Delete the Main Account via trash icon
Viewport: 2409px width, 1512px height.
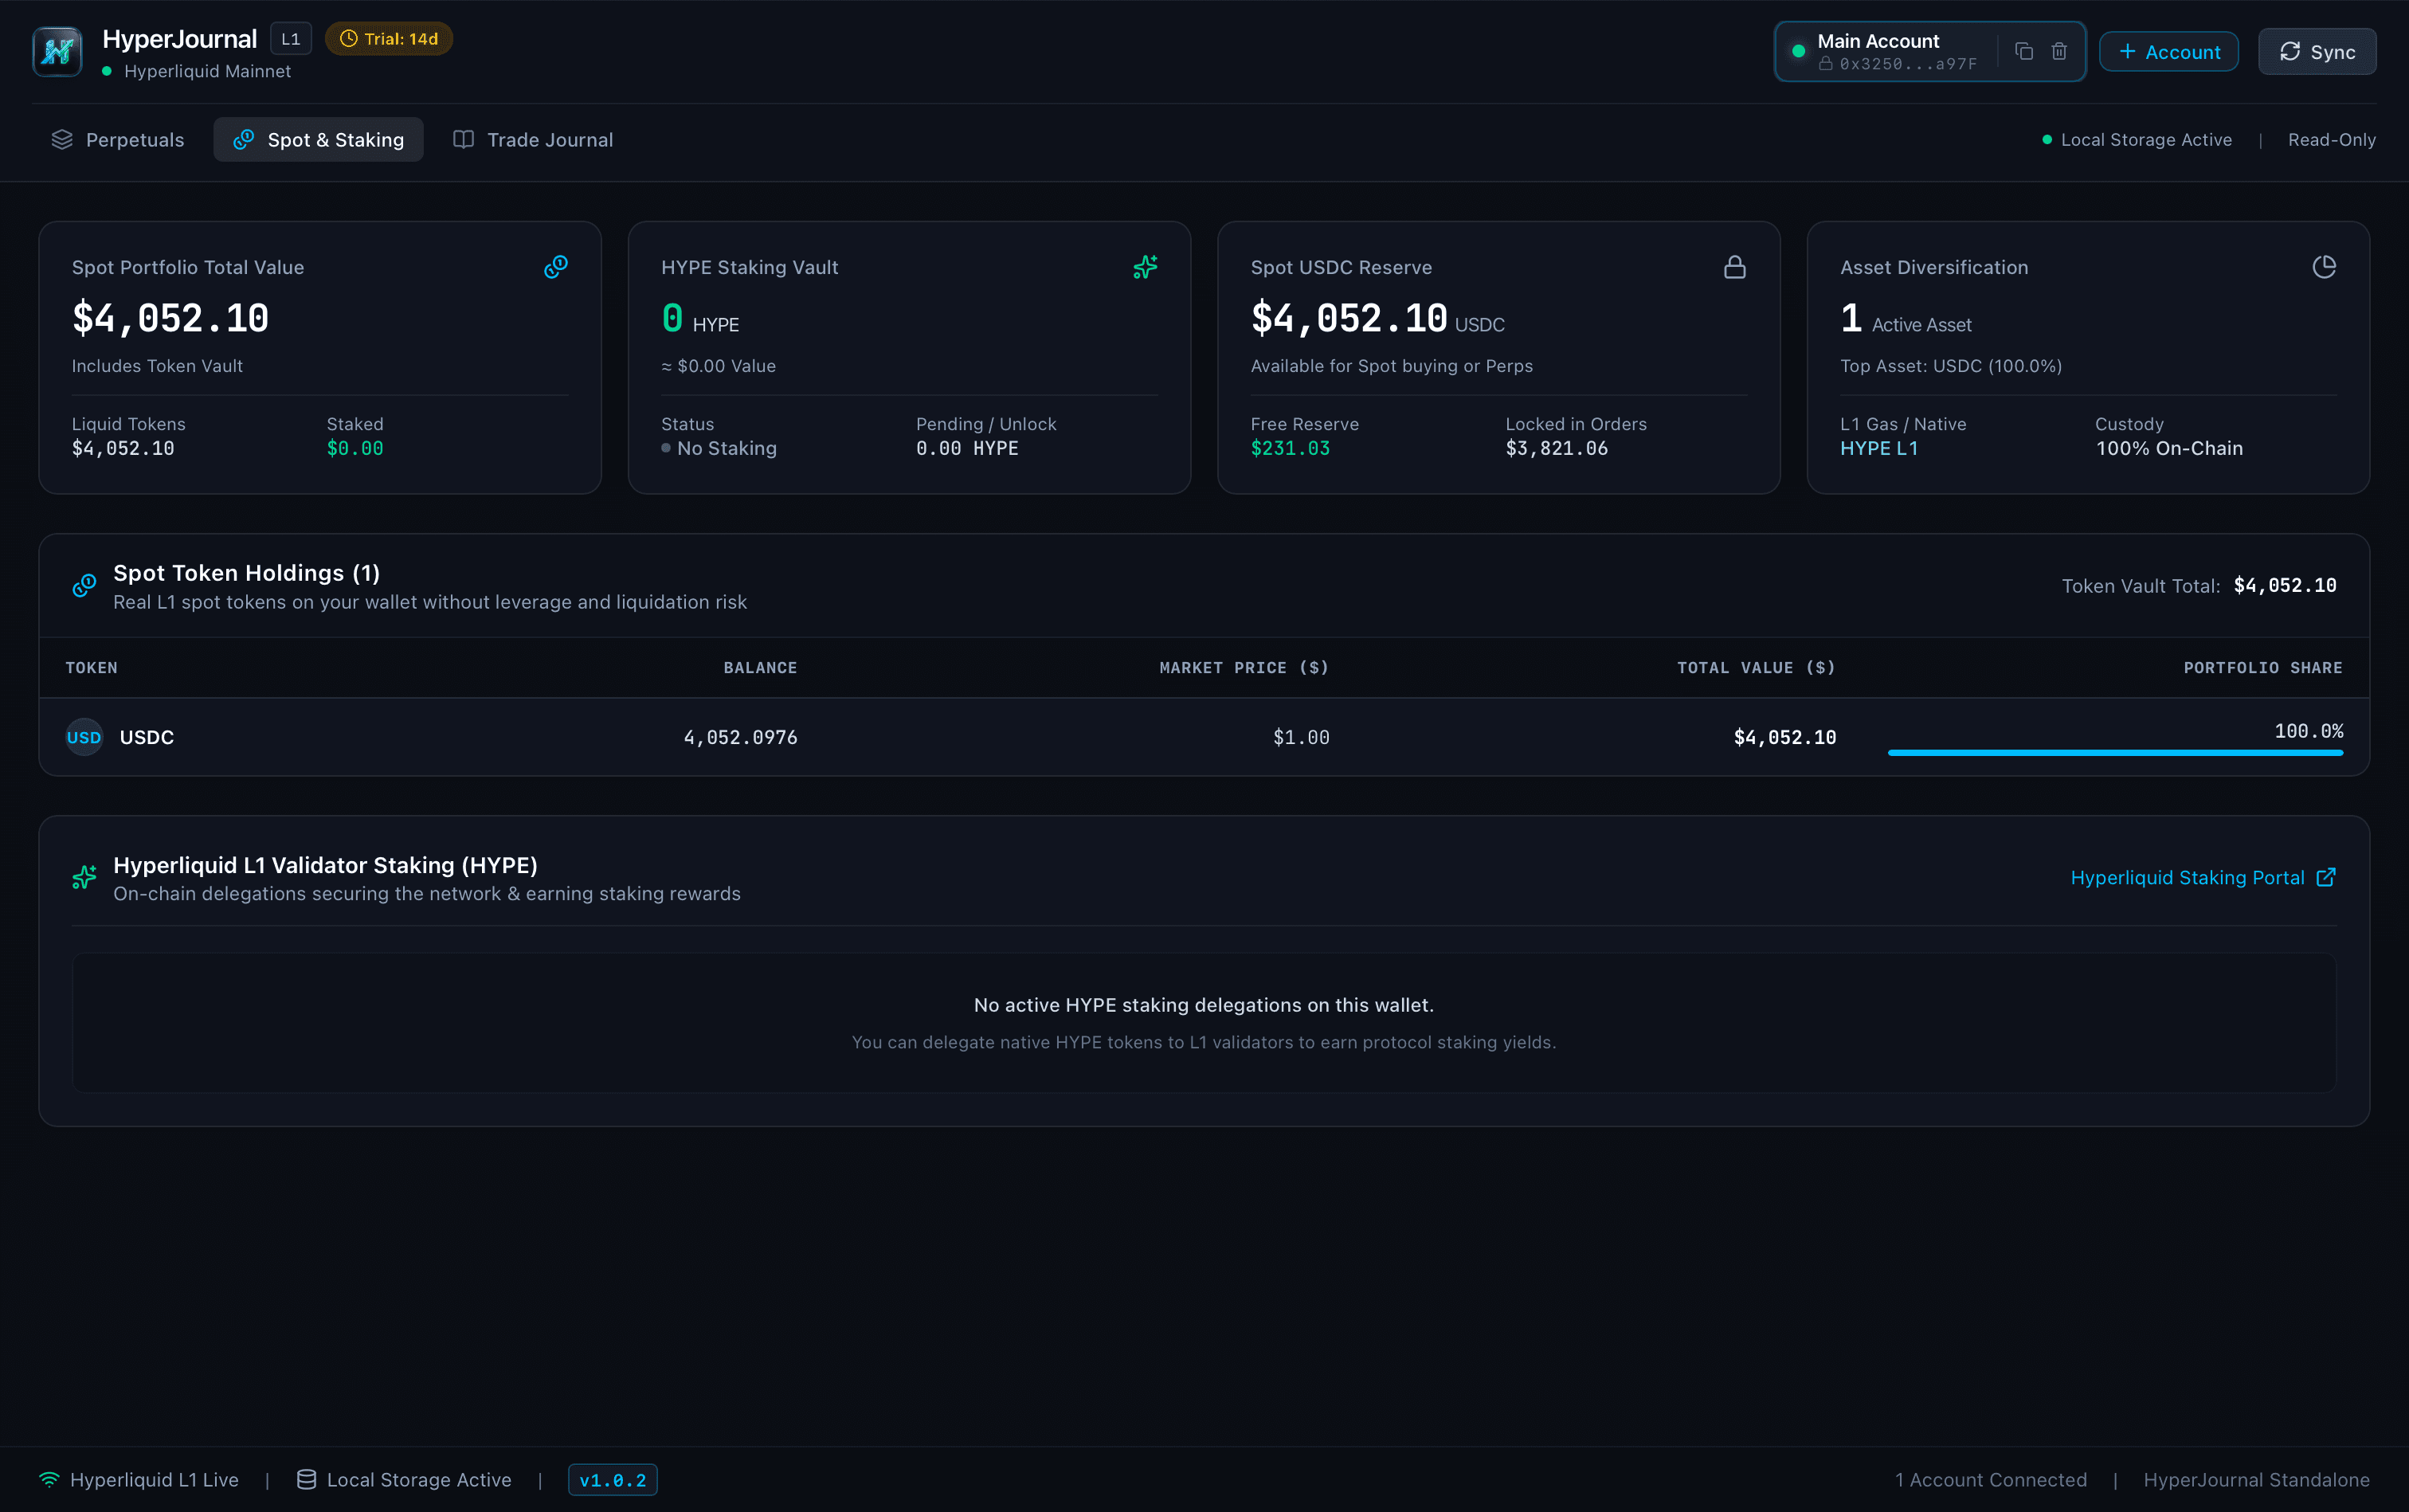[x=2059, y=51]
